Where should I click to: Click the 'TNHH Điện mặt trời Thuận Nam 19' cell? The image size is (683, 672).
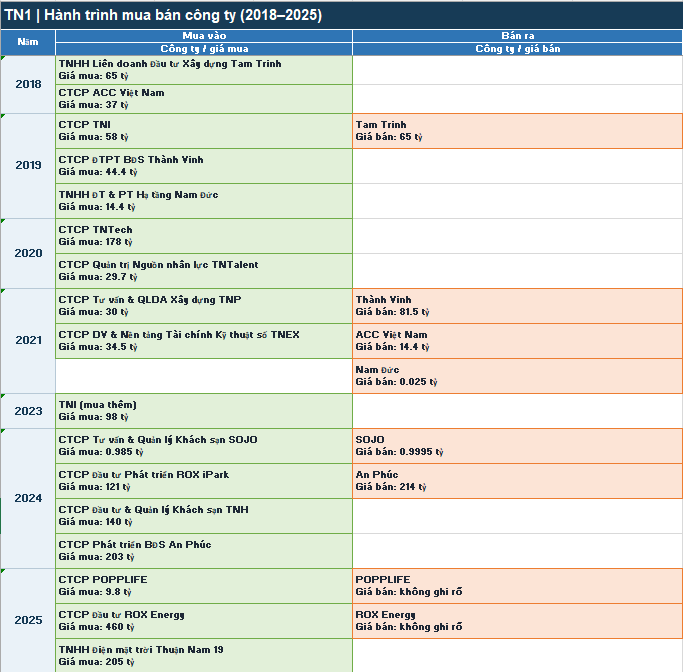204,655
